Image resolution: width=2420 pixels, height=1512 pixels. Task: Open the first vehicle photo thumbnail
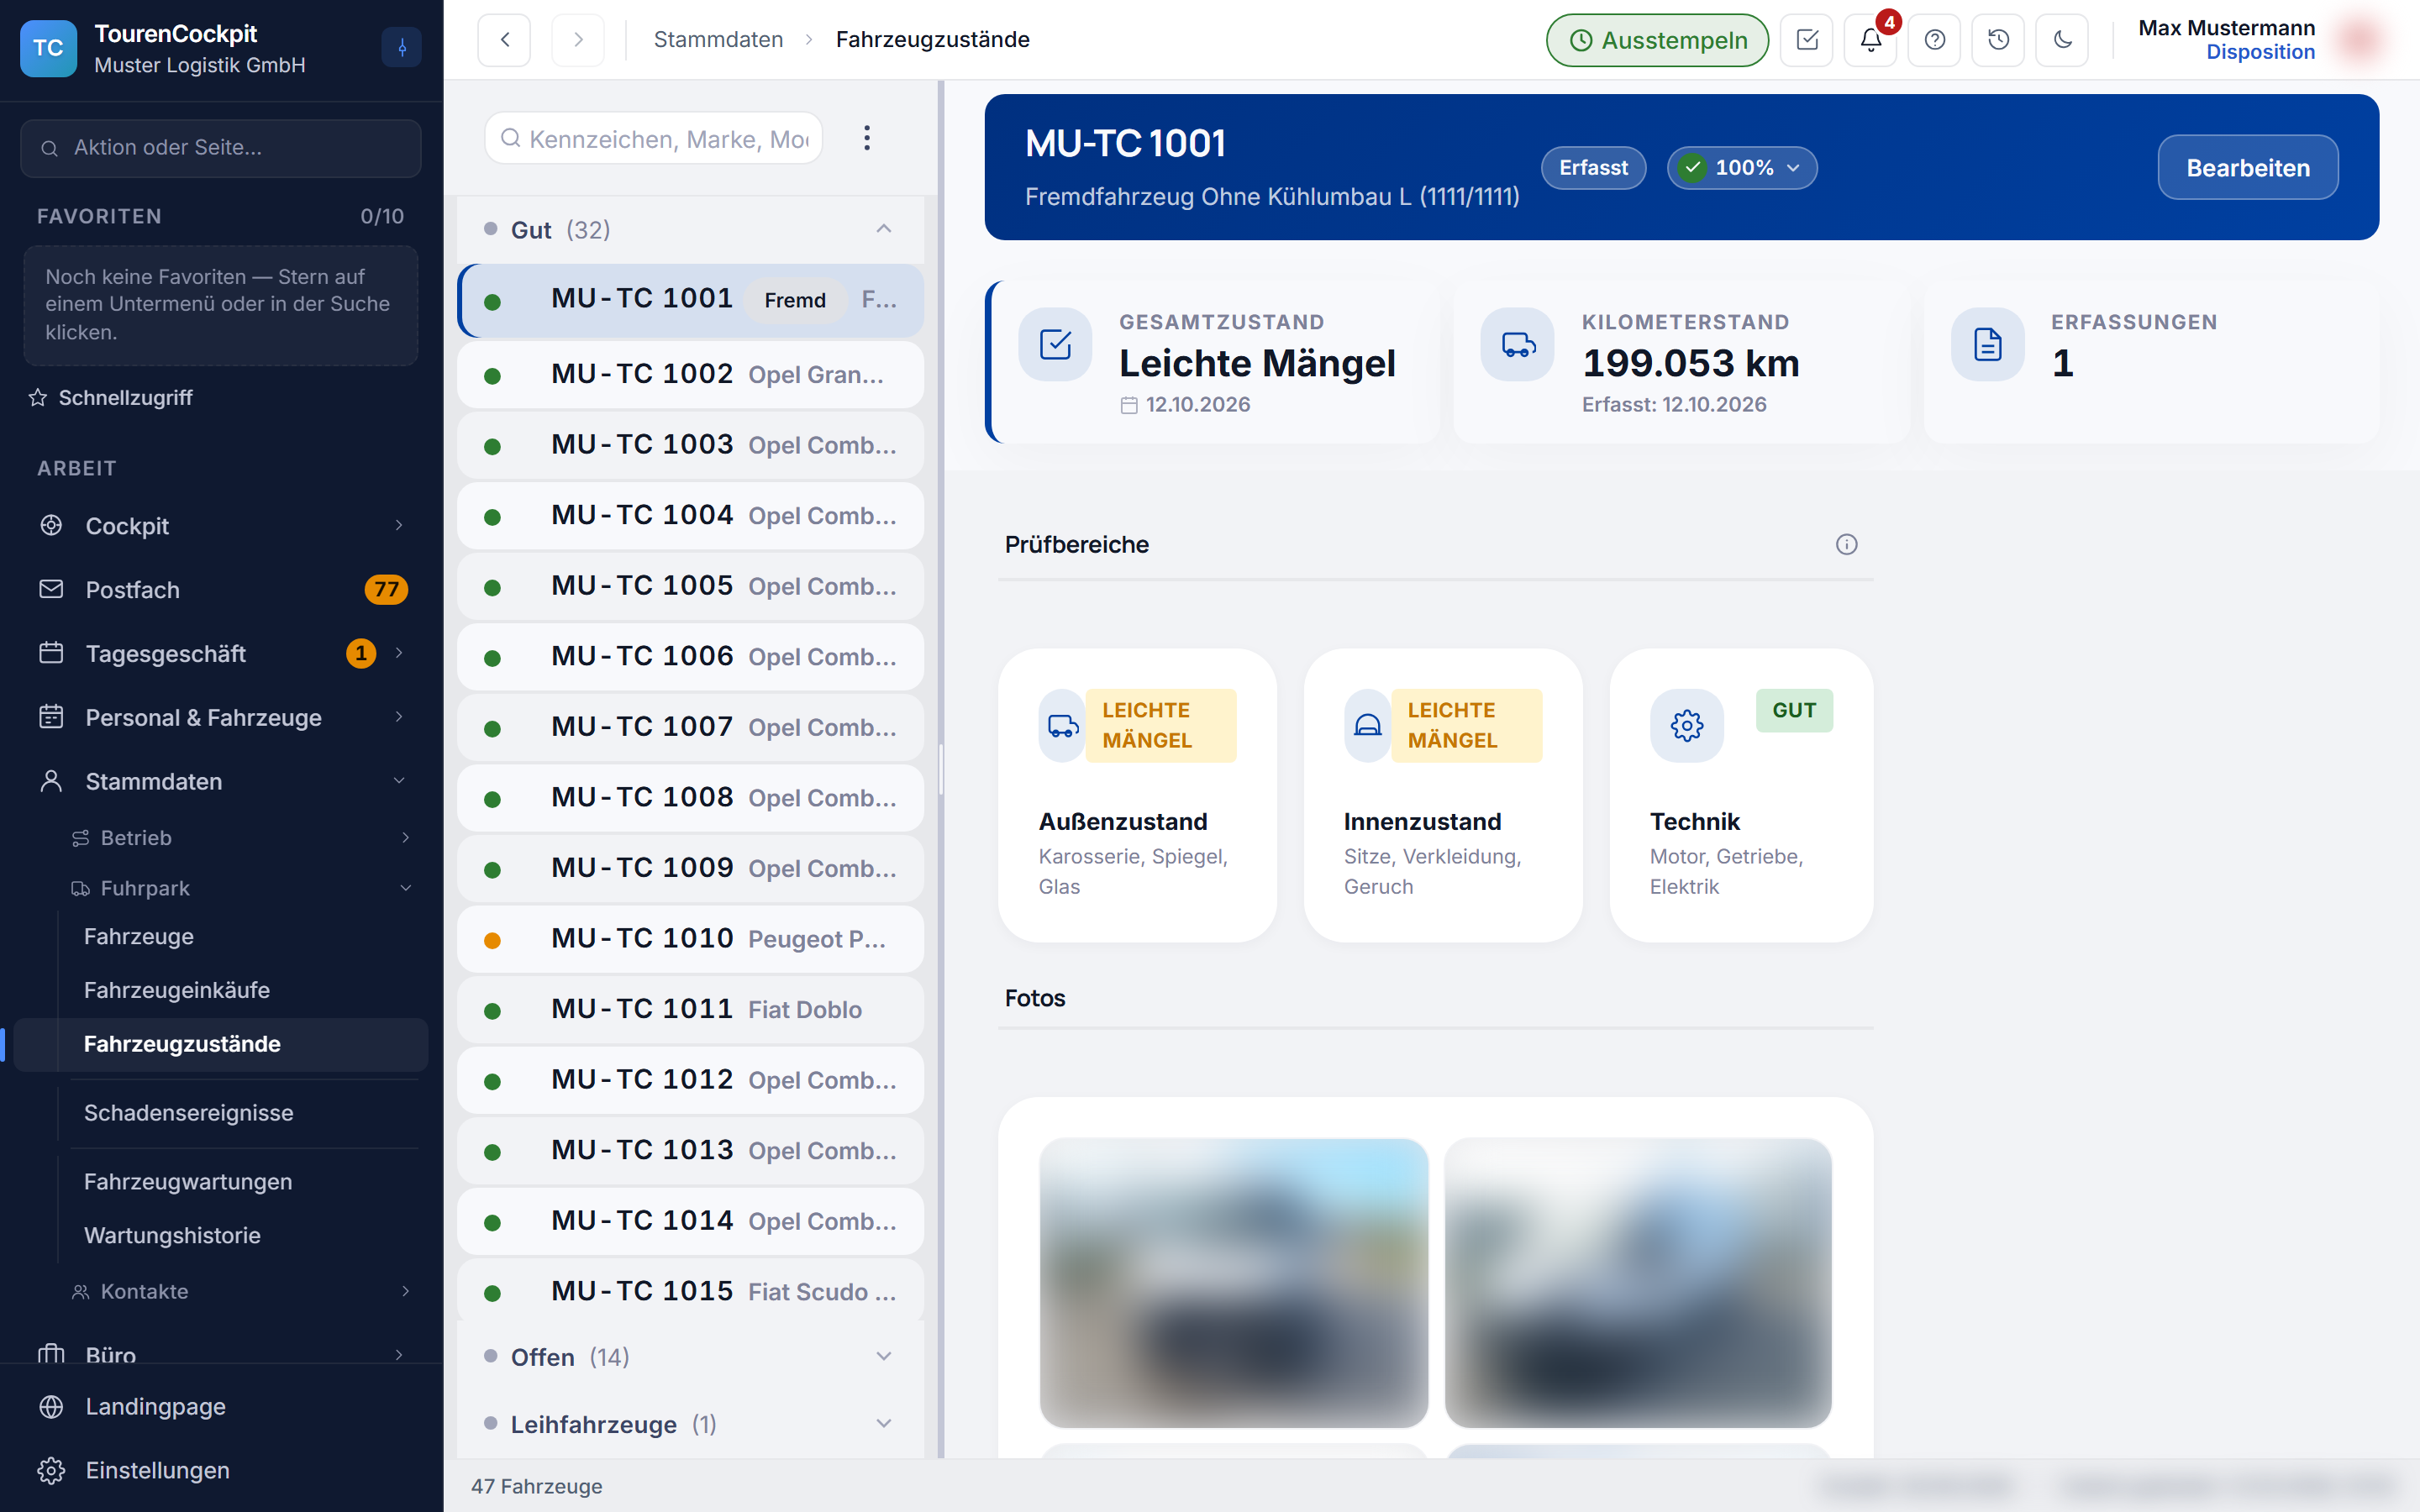click(1233, 1283)
